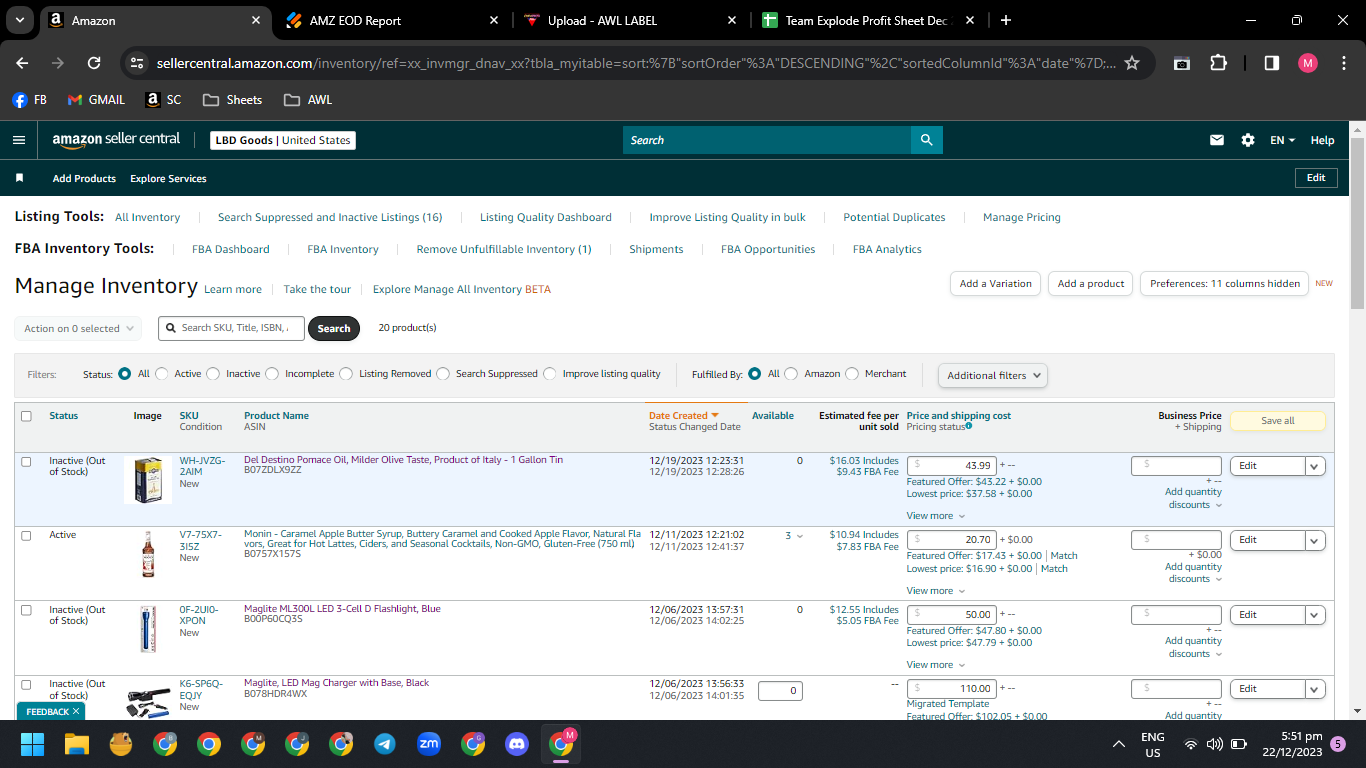Sort by the Date Created column
Screen dimensions: 1366x768
pyautogui.click(x=684, y=415)
